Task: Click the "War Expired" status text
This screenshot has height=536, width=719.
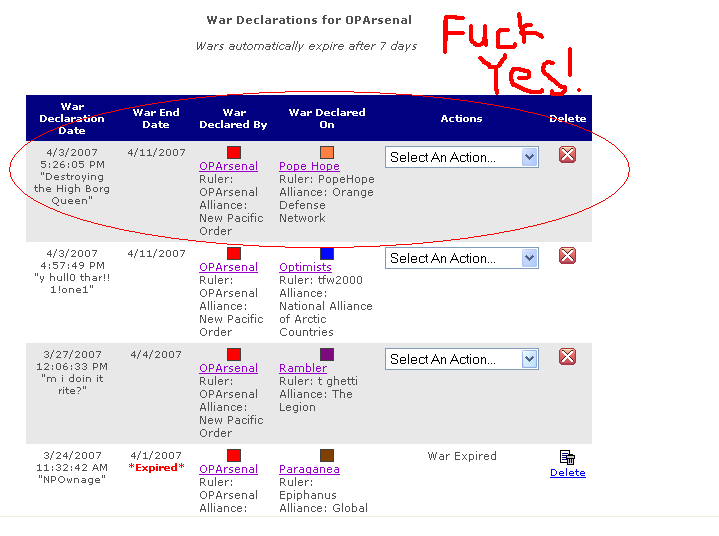Action: tap(462, 456)
